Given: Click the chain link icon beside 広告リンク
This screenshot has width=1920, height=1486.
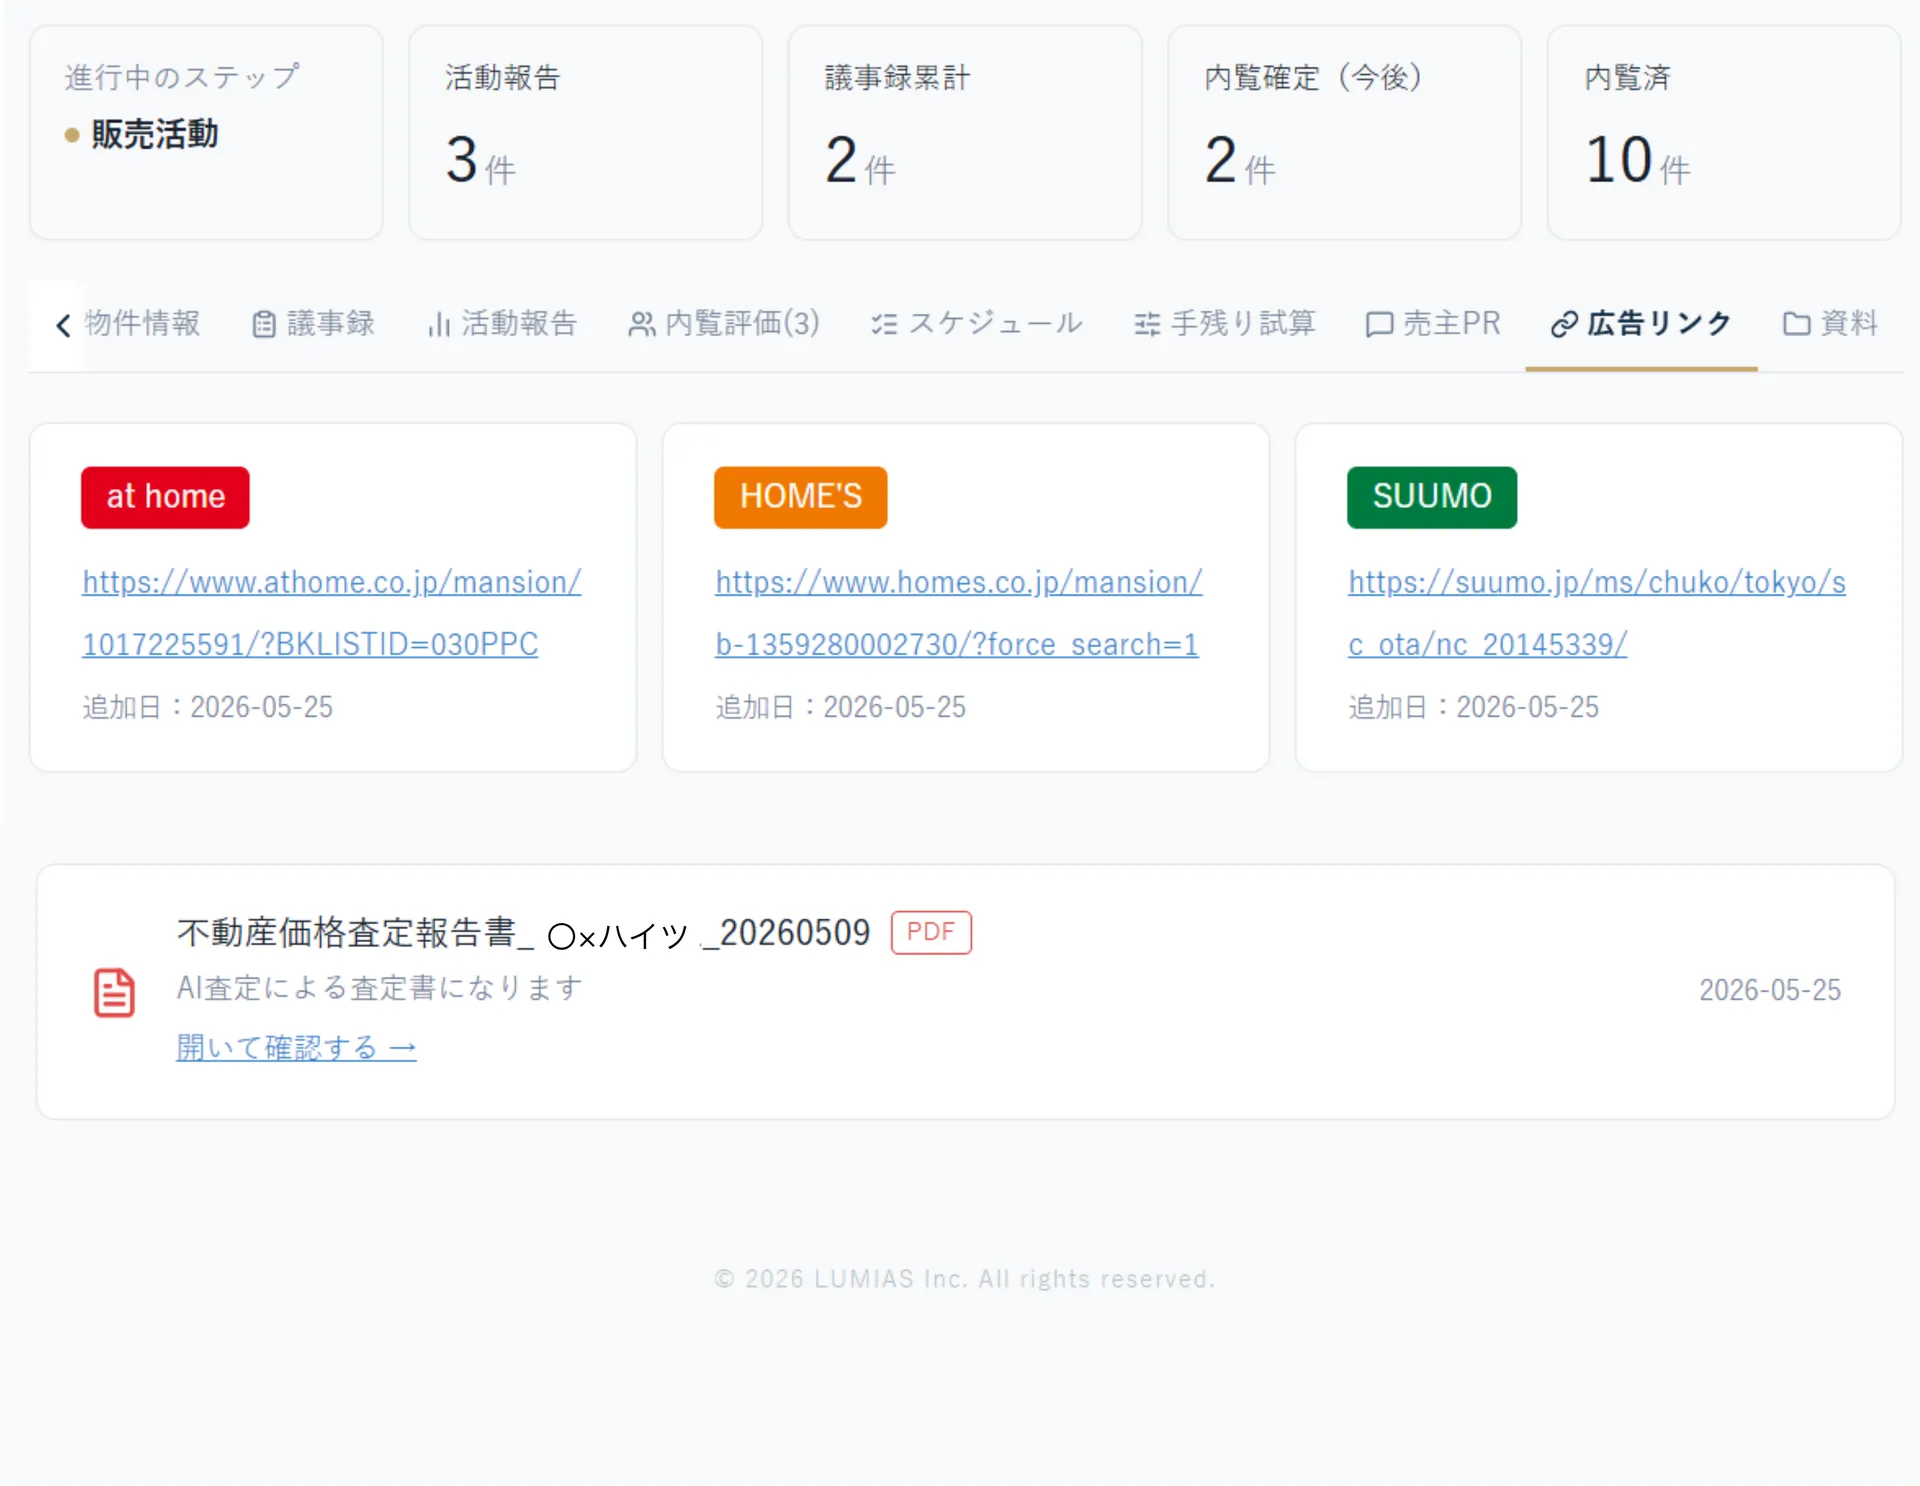Looking at the screenshot, I should click(1564, 325).
